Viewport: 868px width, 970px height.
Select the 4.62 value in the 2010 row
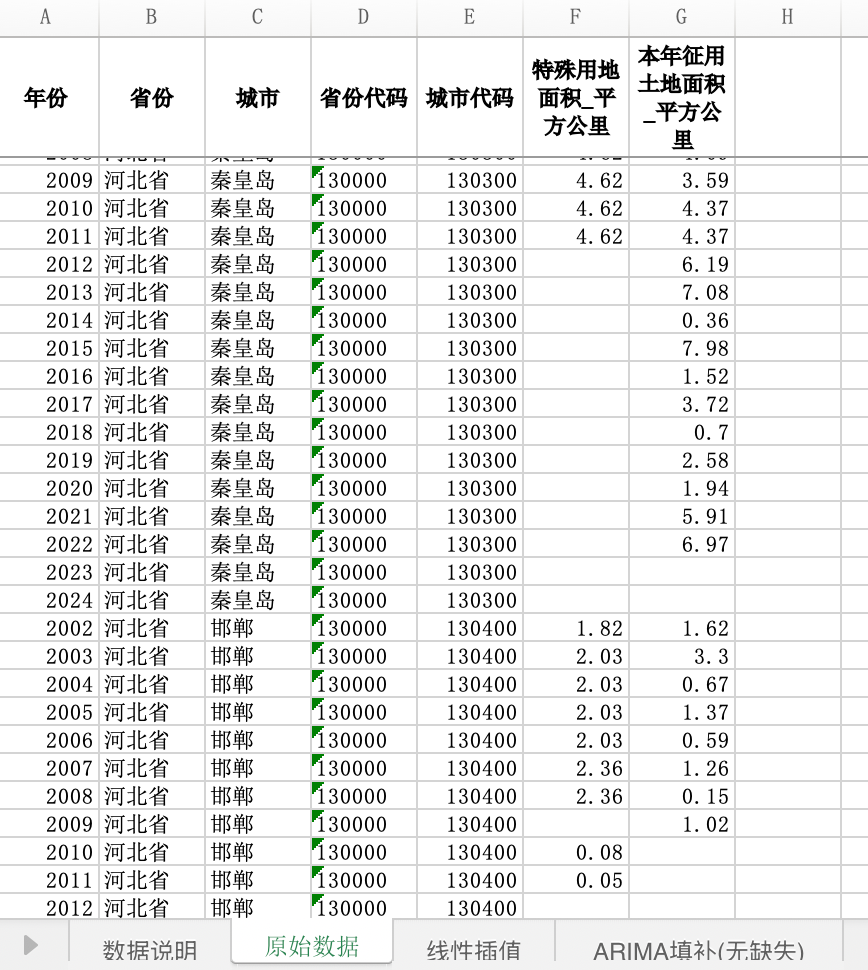coord(575,208)
